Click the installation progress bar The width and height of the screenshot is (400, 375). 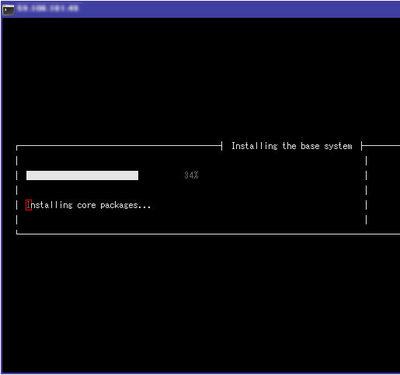click(82, 175)
